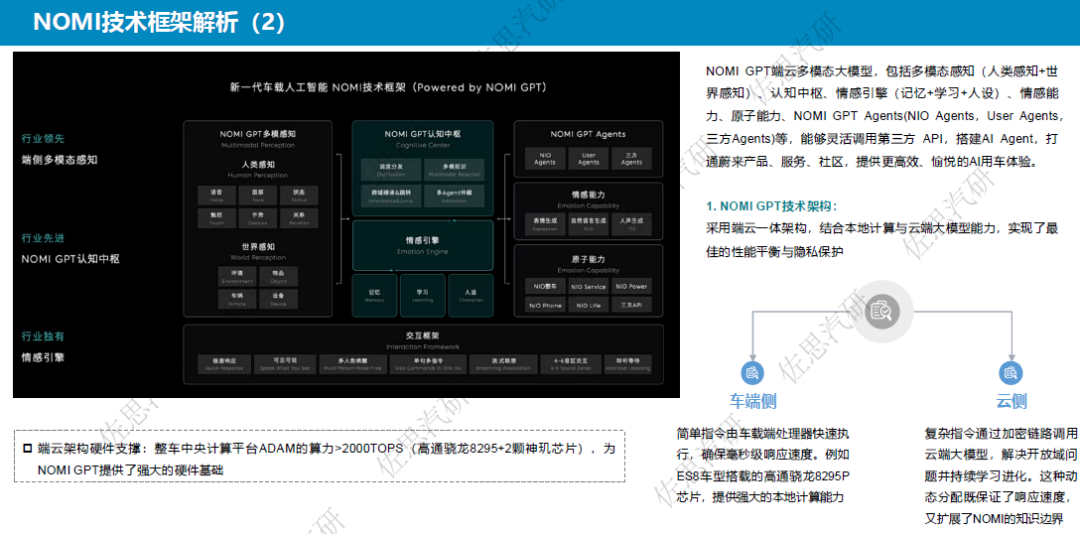Click the 情感引擎 Emotion Engine block
The image size is (1080, 534).
point(423,245)
